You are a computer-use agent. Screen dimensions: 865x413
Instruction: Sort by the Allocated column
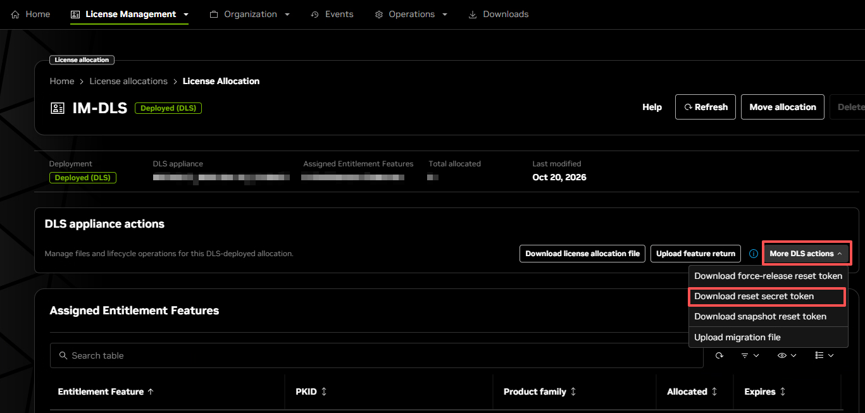click(692, 391)
